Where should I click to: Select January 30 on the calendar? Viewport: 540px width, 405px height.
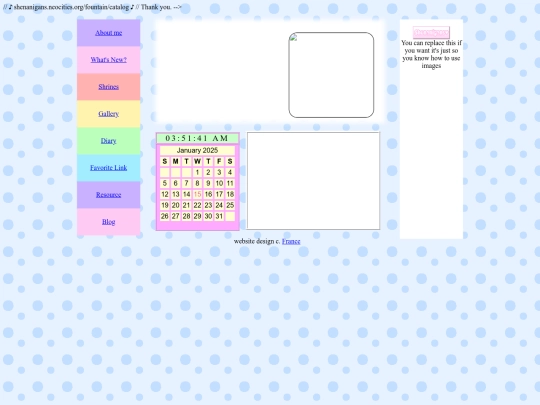click(208, 216)
